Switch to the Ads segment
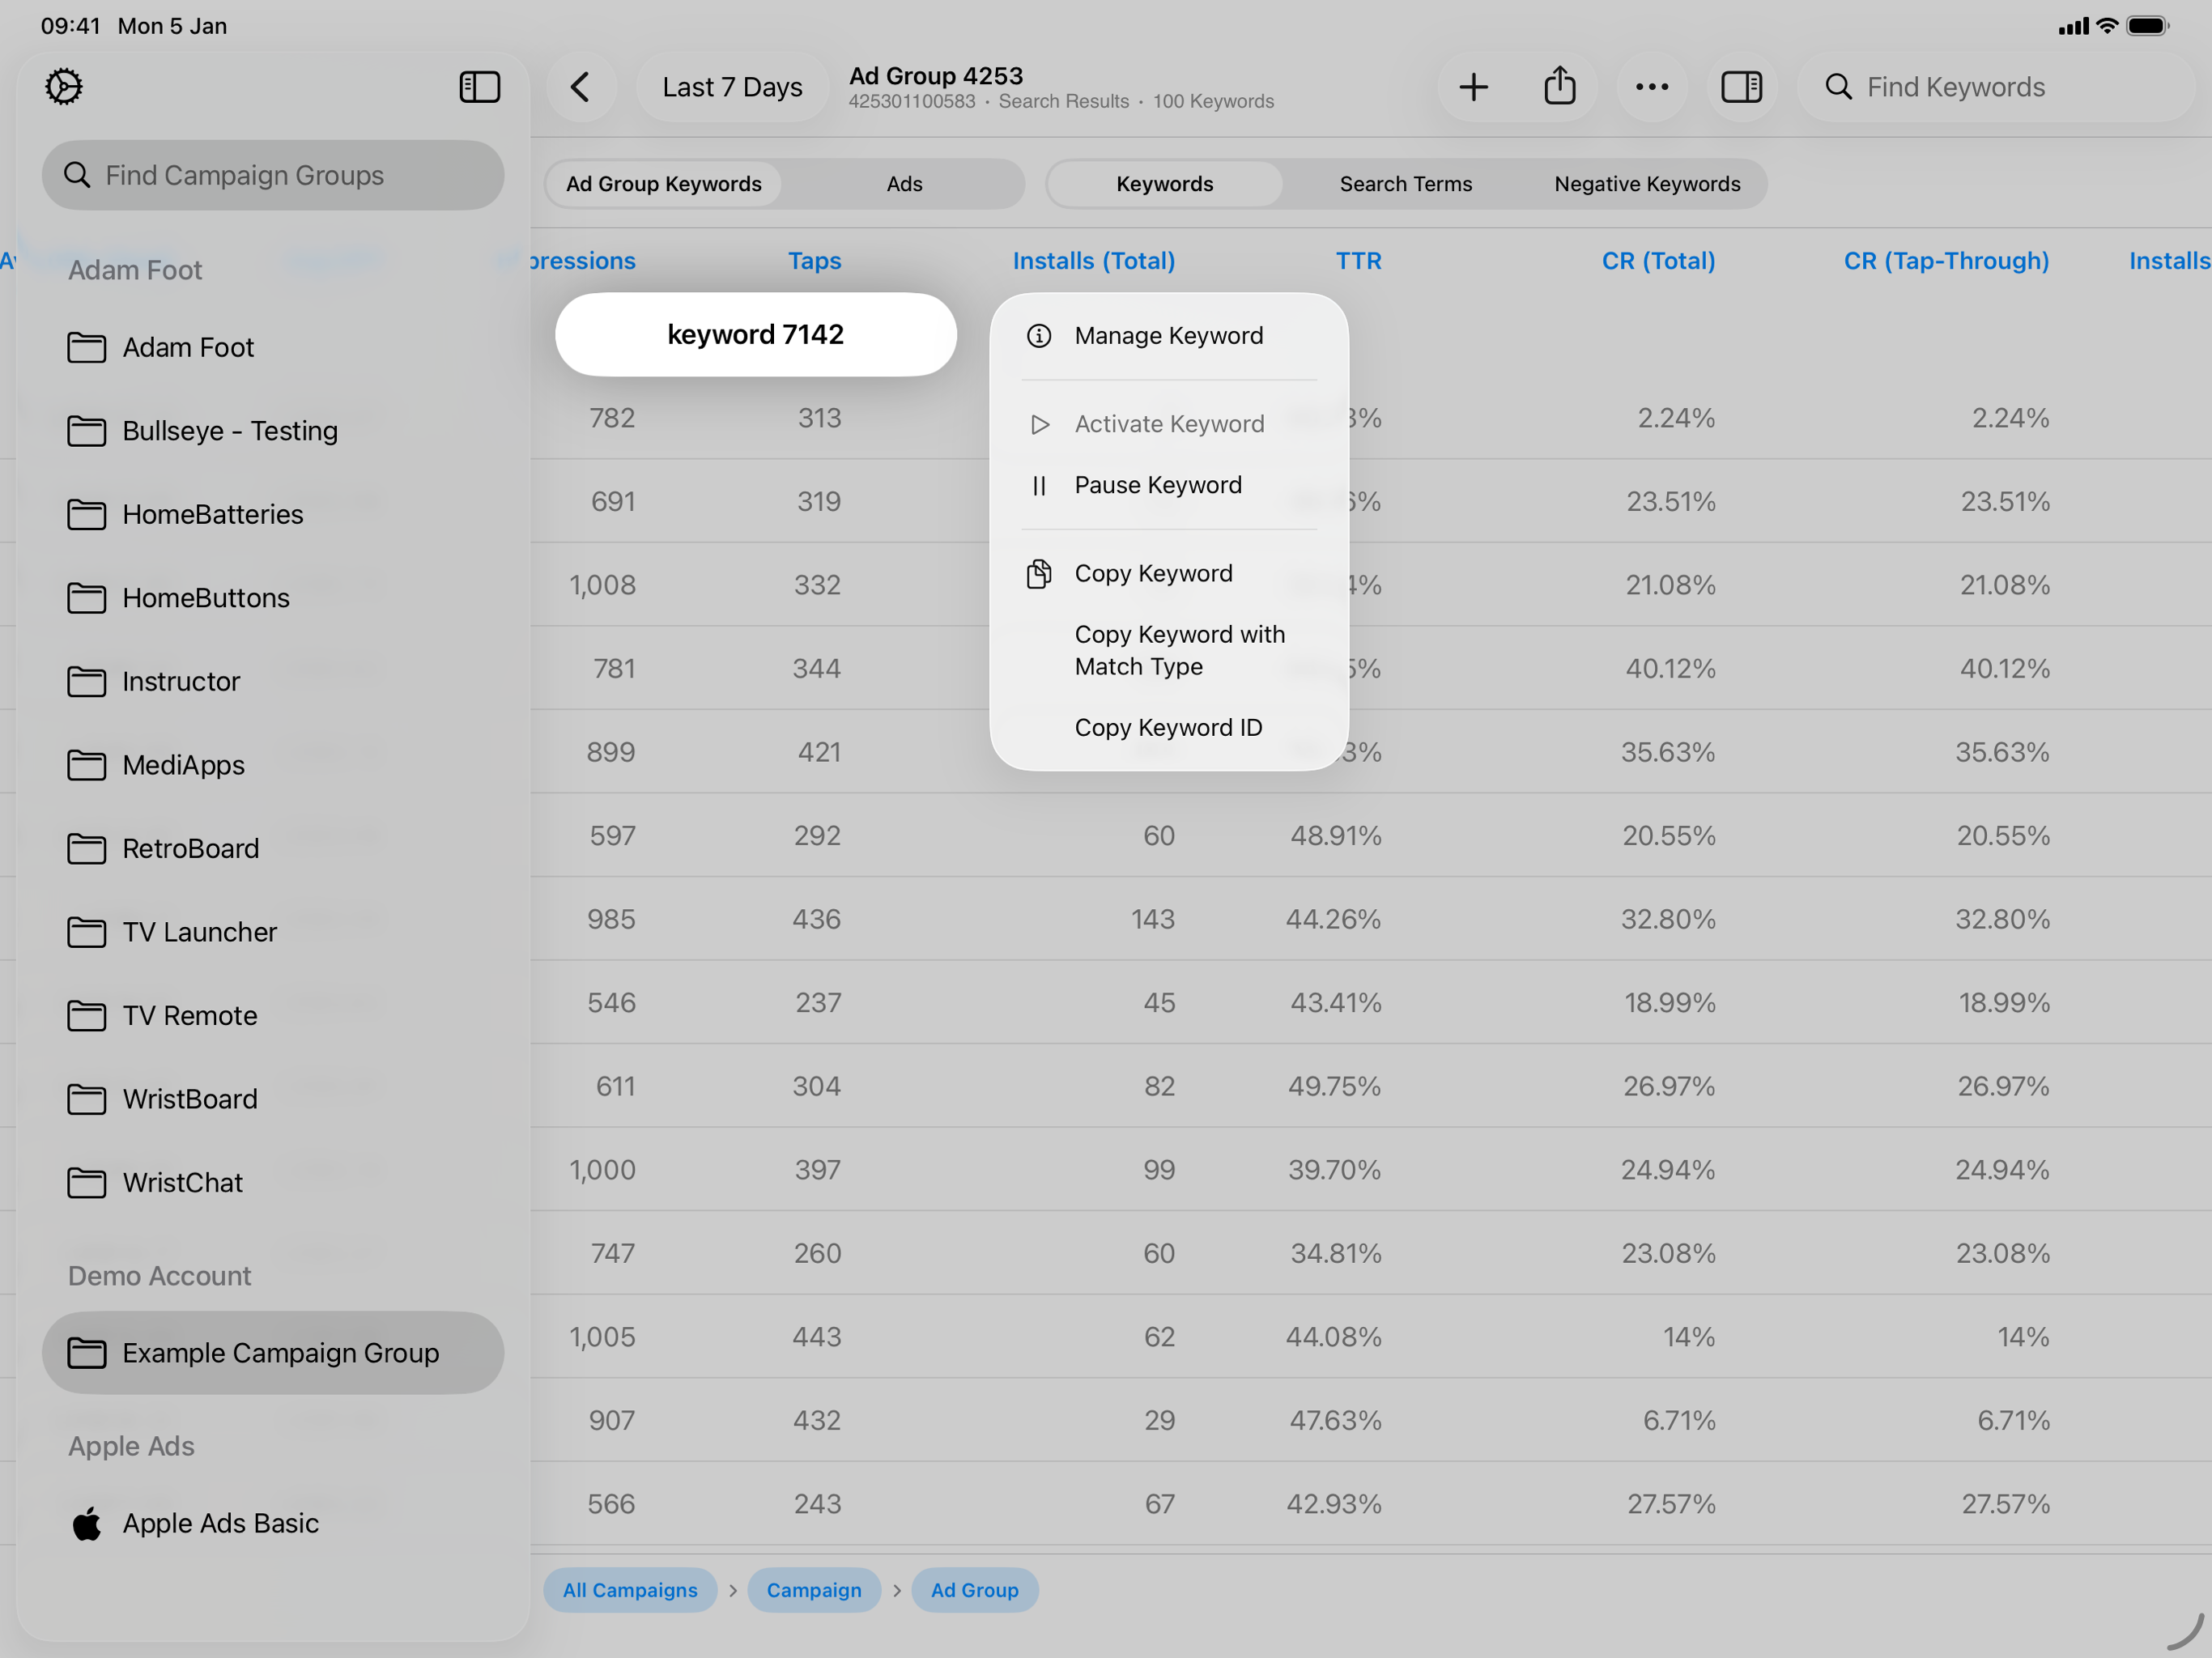Screen dimensions: 2212x1658 (x=904, y=184)
